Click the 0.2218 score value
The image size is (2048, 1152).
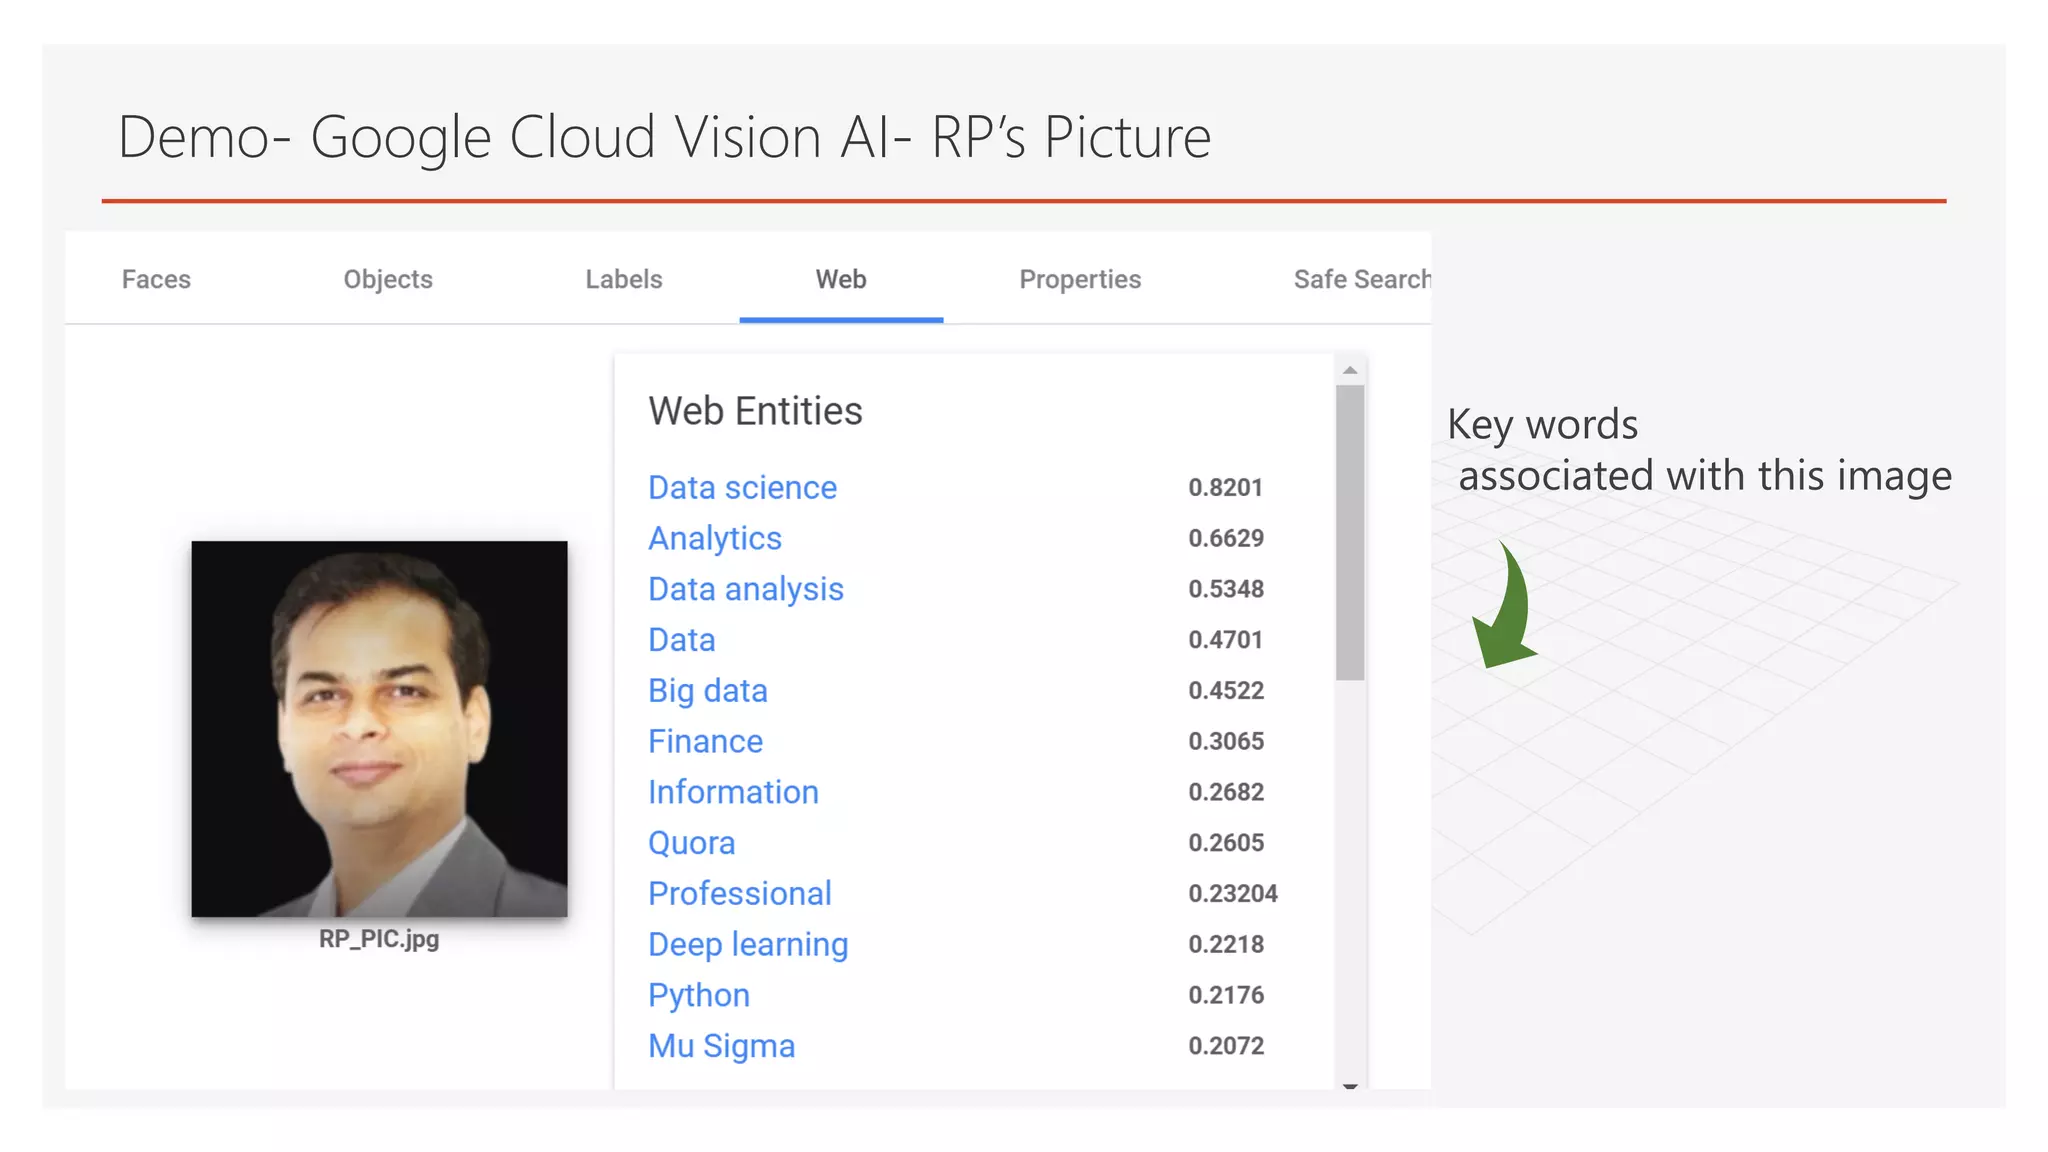click(1226, 944)
